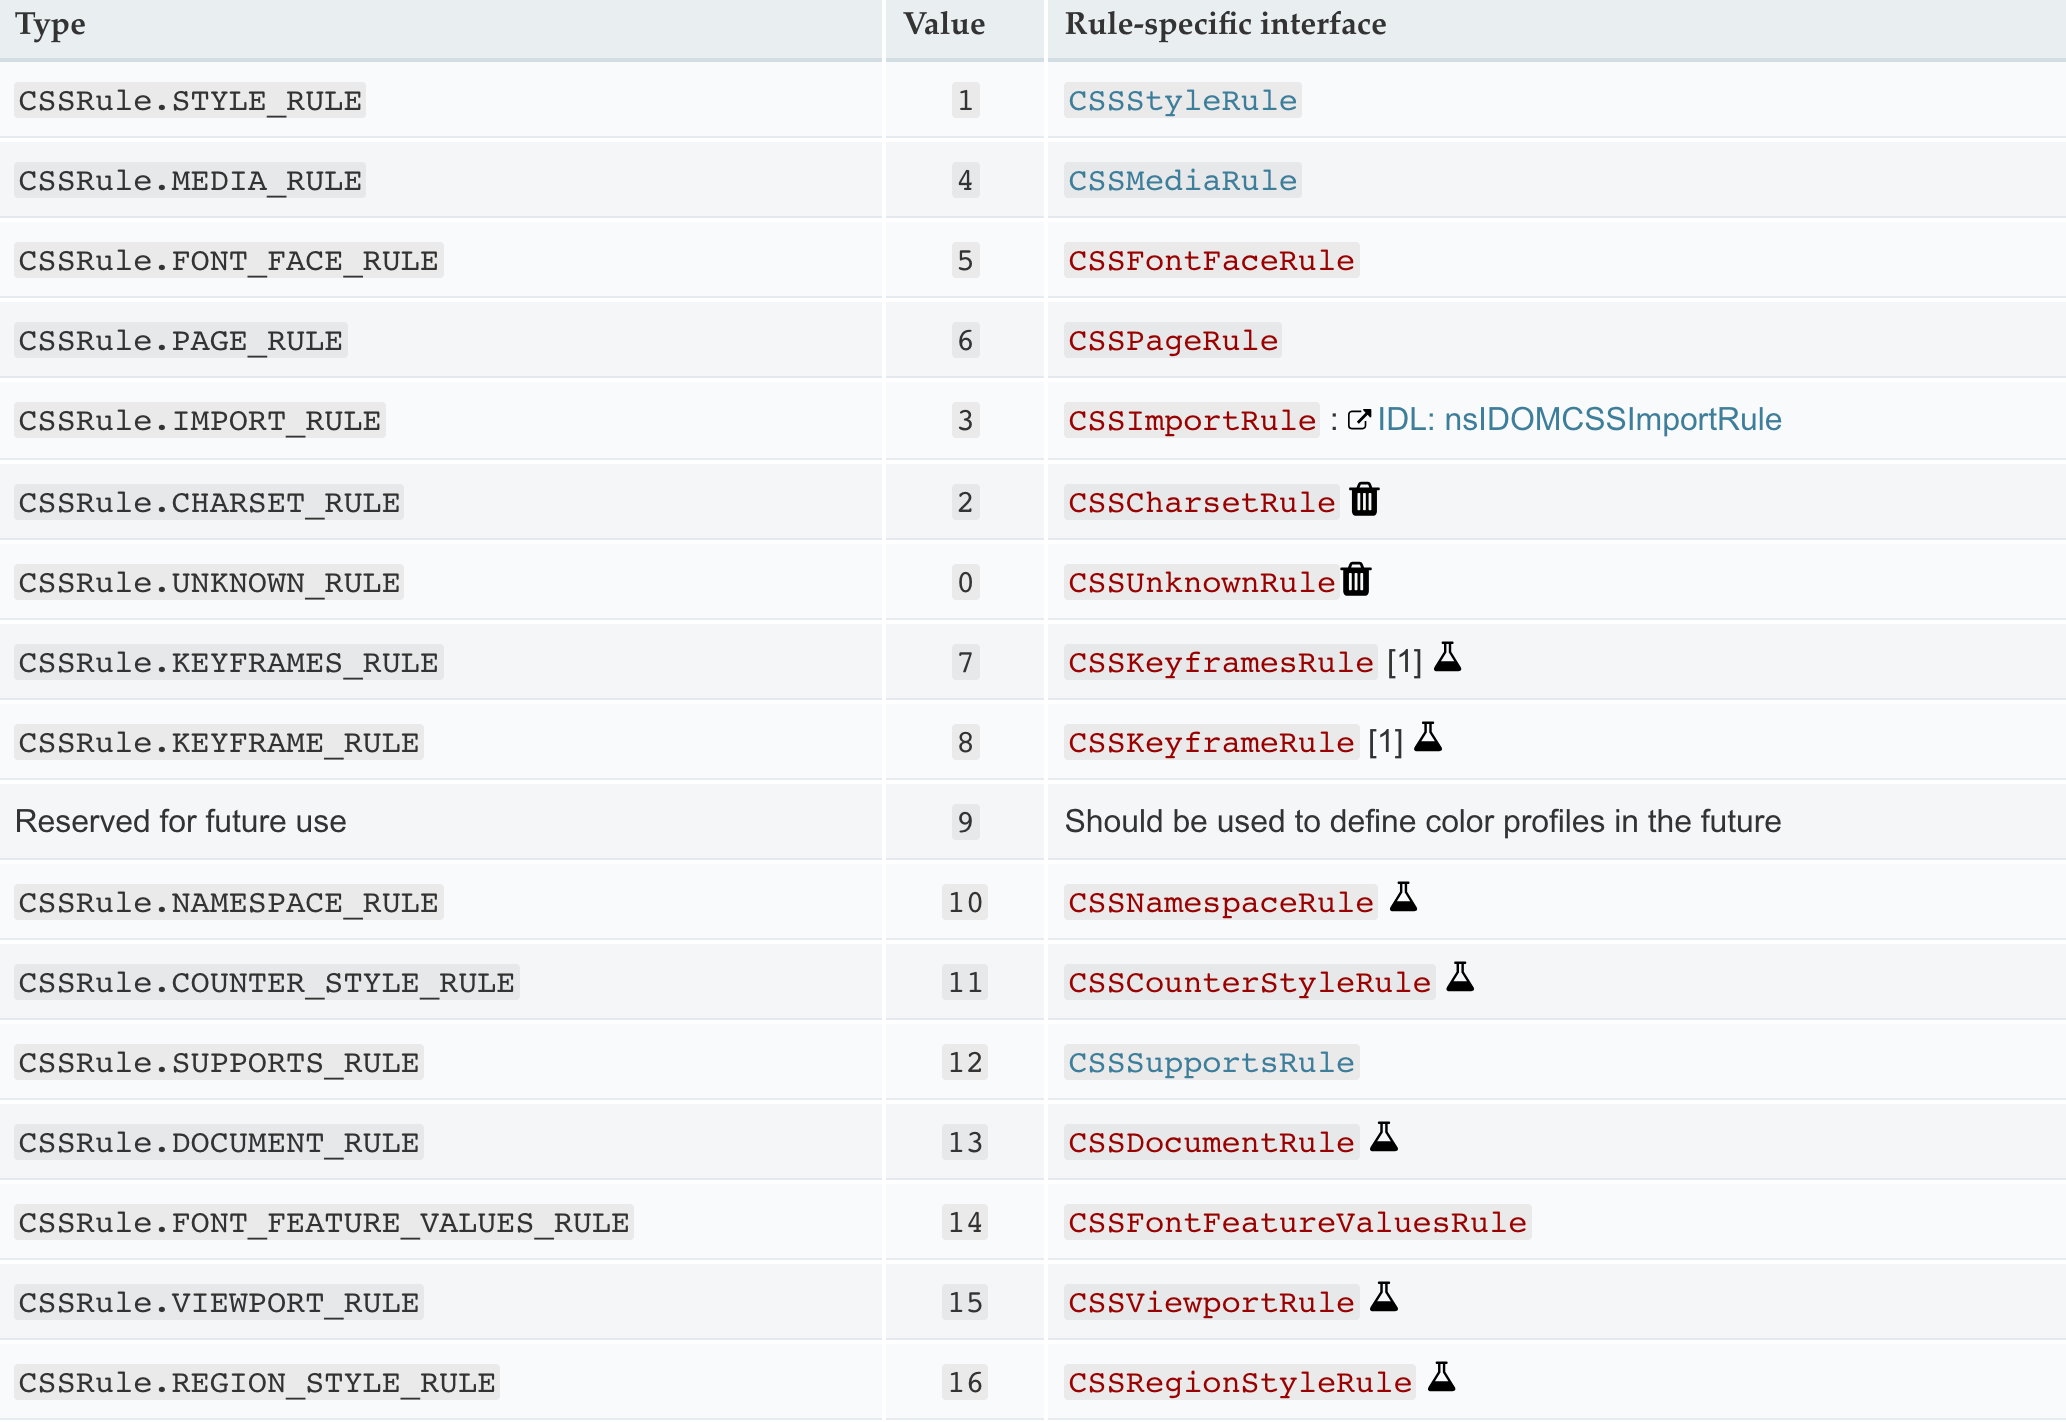Image resolution: width=2066 pixels, height=1422 pixels.
Task: Click external link icon before IDL text
Action: point(1358,420)
